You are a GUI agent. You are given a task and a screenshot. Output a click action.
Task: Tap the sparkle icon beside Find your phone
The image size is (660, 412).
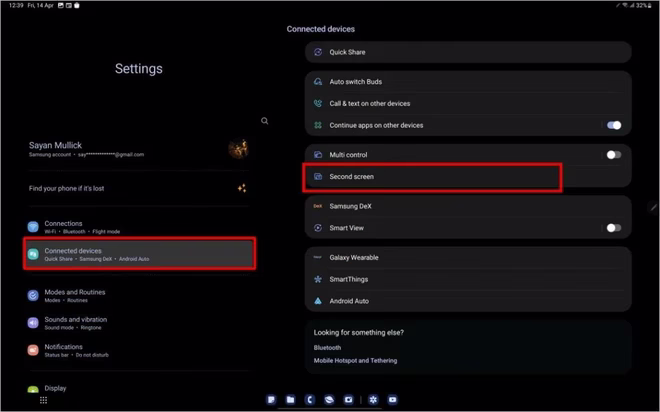242,188
